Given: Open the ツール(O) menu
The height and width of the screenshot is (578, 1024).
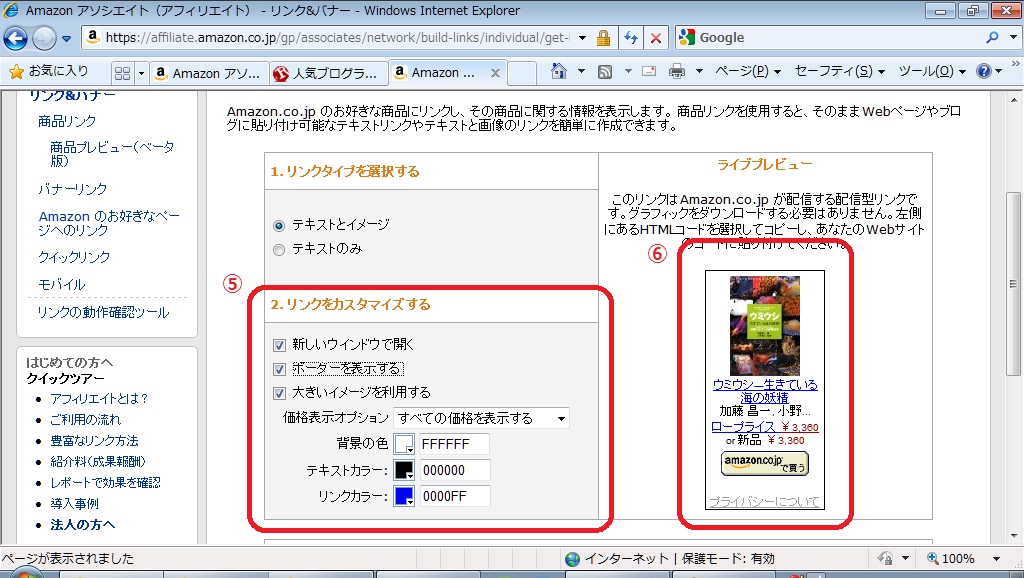Looking at the screenshot, I should (932, 71).
